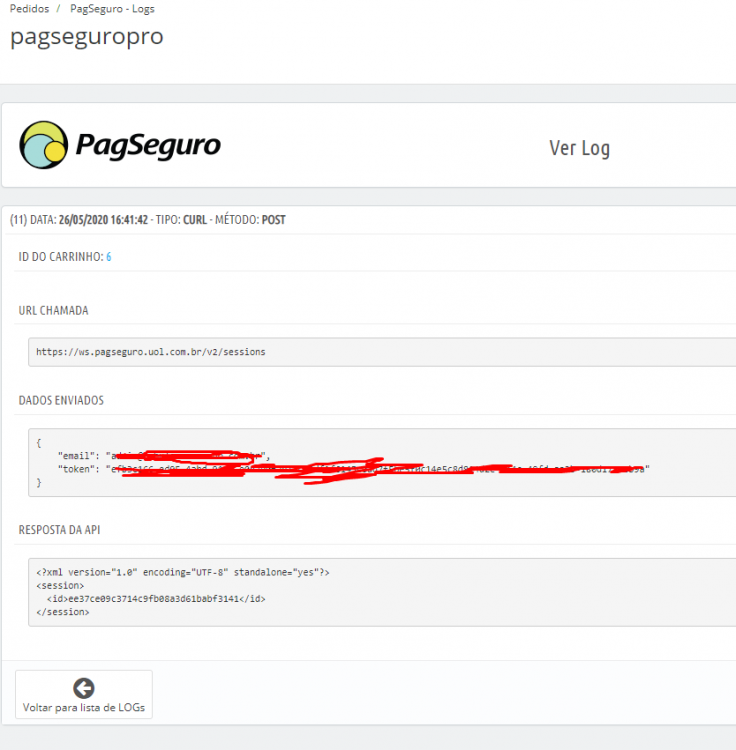Click the PagSeguro circular logo icon
The image size is (736, 750).
tap(44, 145)
